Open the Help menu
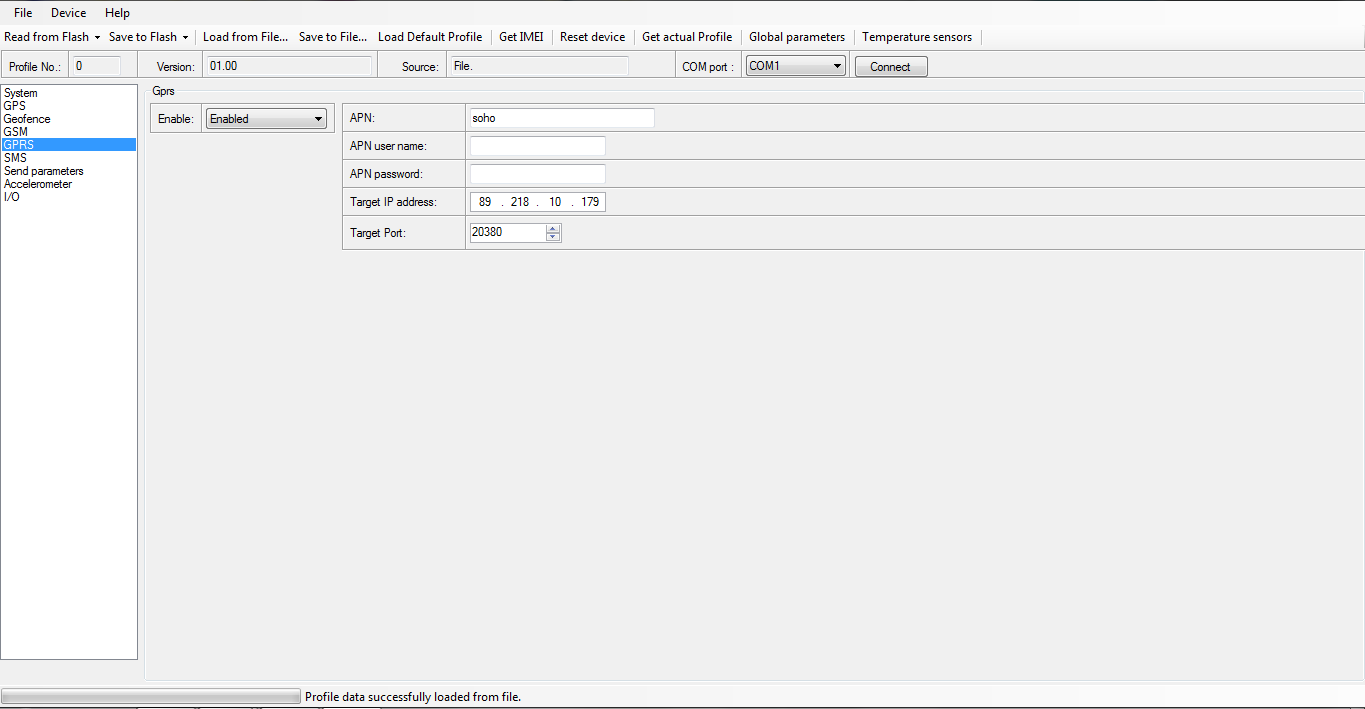The image size is (1365, 709). tap(117, 13)
